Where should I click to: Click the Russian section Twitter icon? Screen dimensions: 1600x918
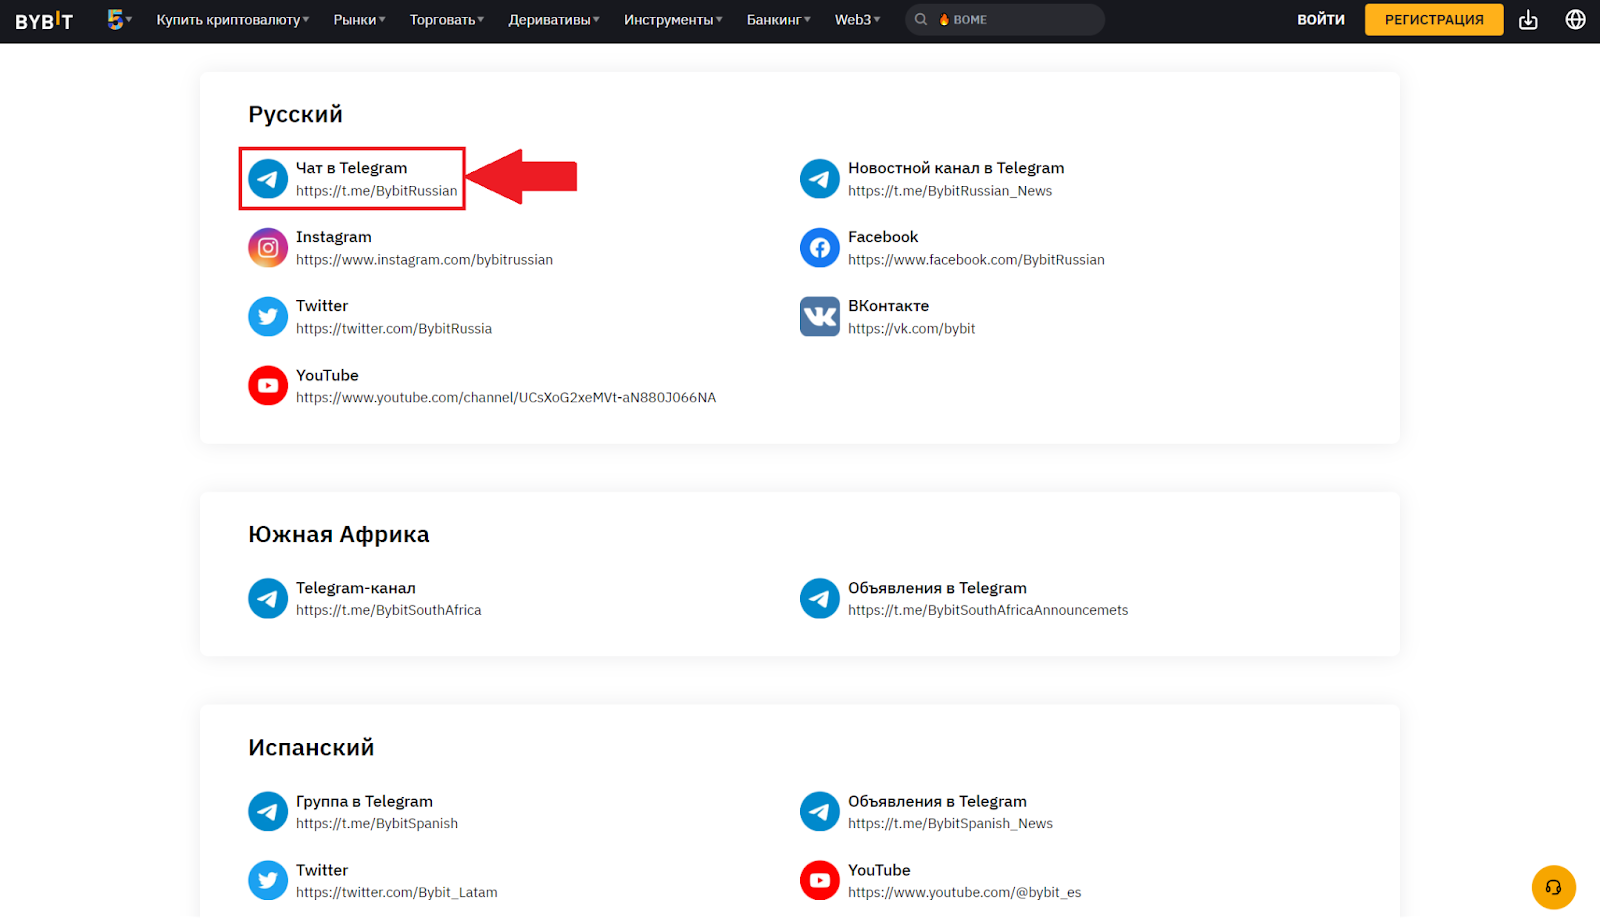point(268,317)
